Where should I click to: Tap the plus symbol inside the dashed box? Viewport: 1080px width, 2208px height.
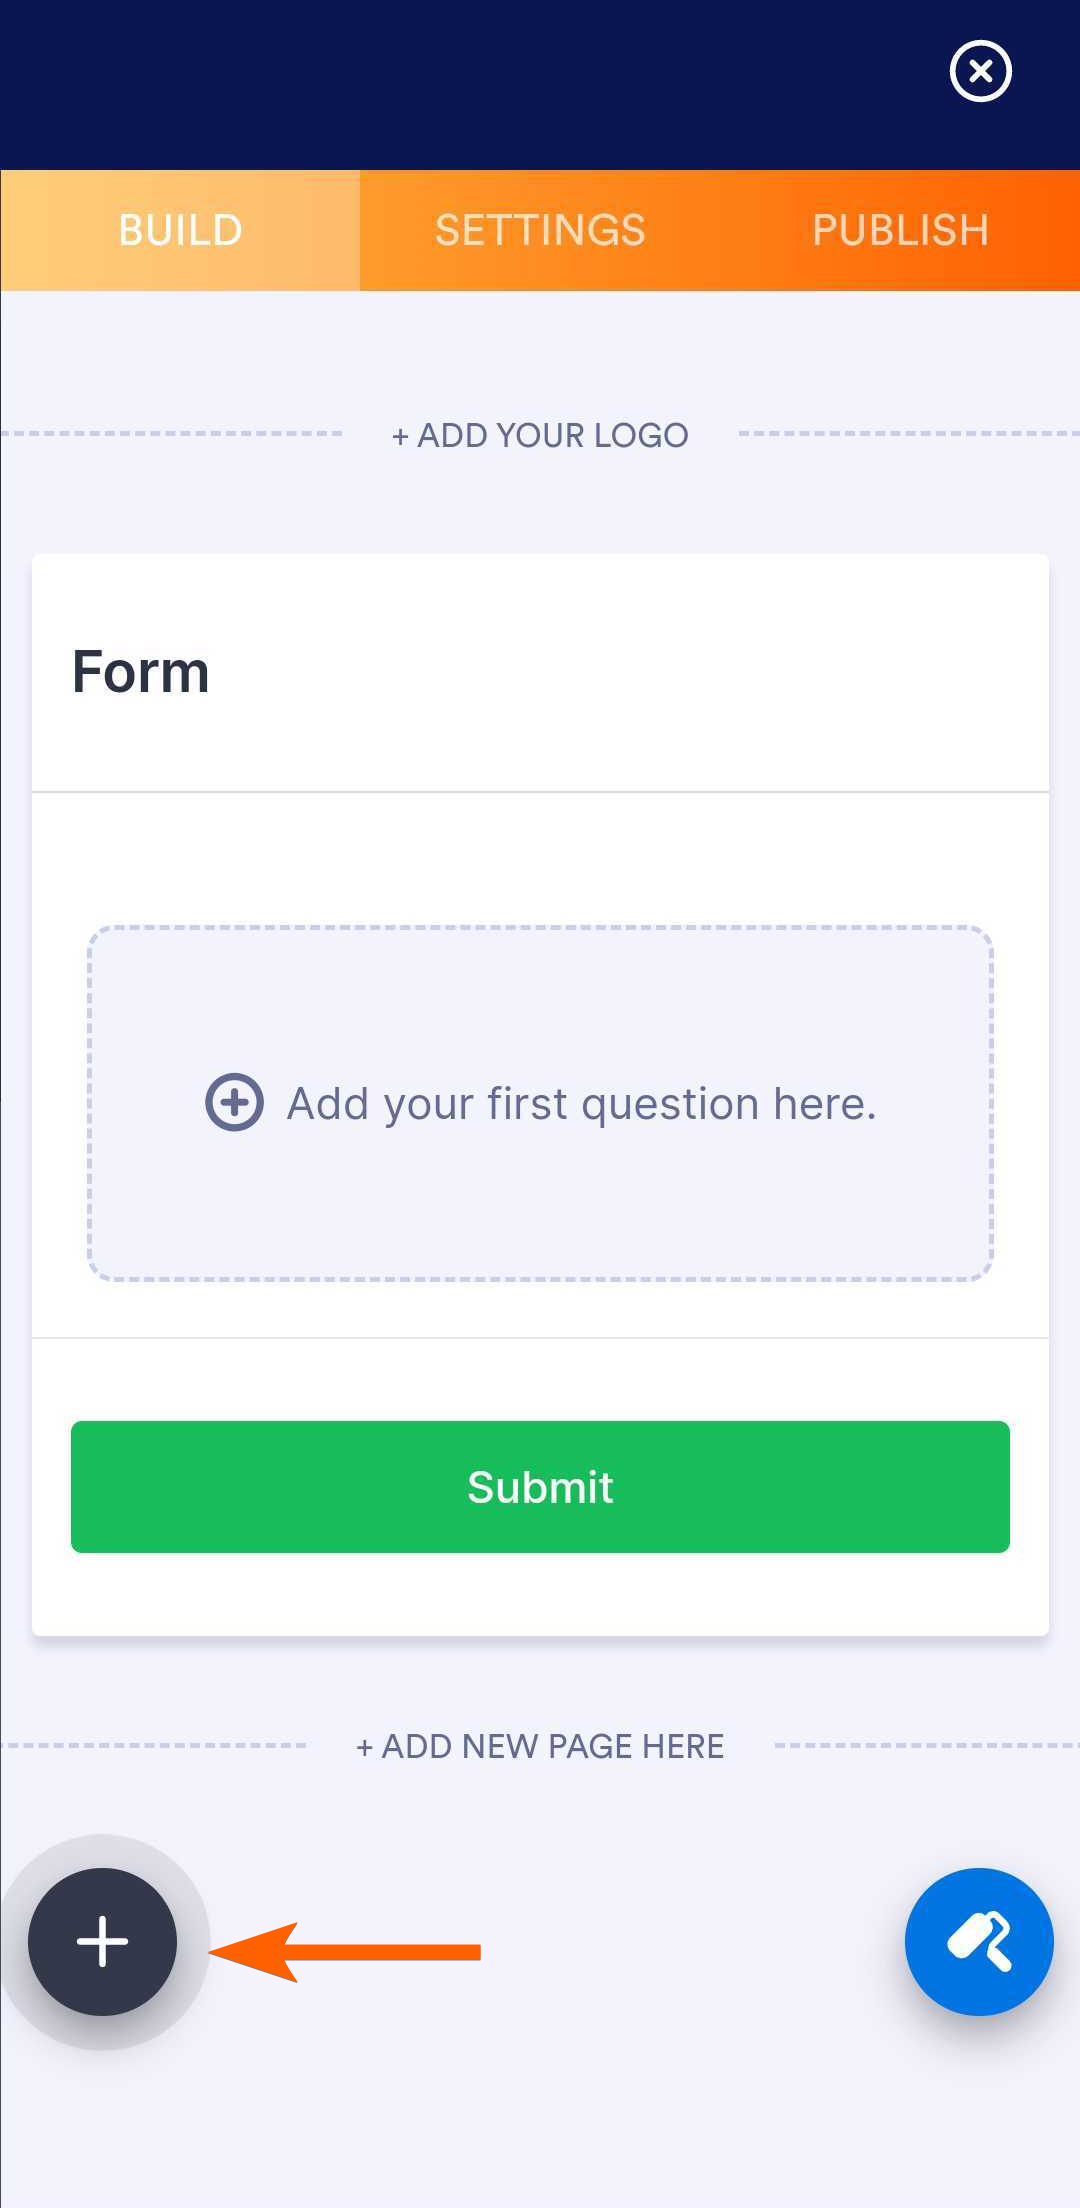click(x=233, y=1103)
